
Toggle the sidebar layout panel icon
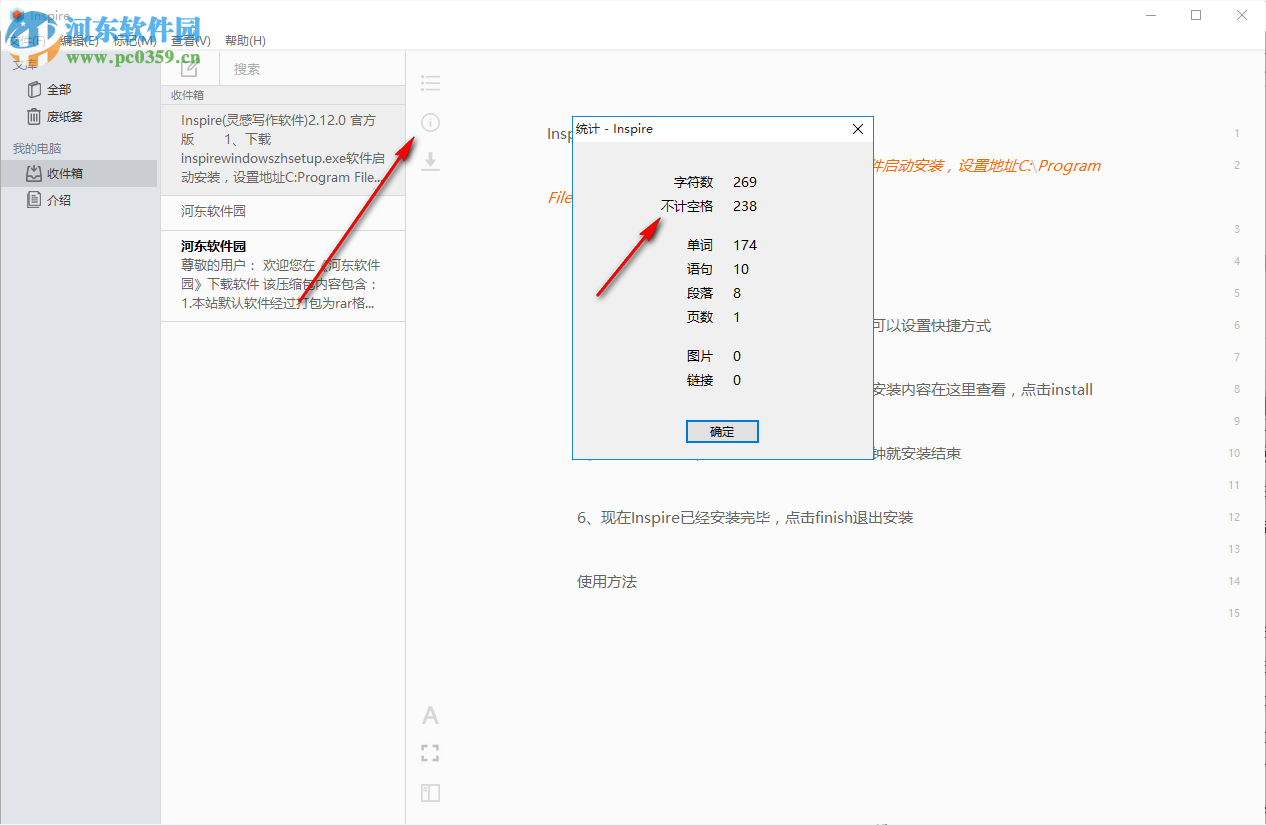pyautogui.click(x=430, y=793)
